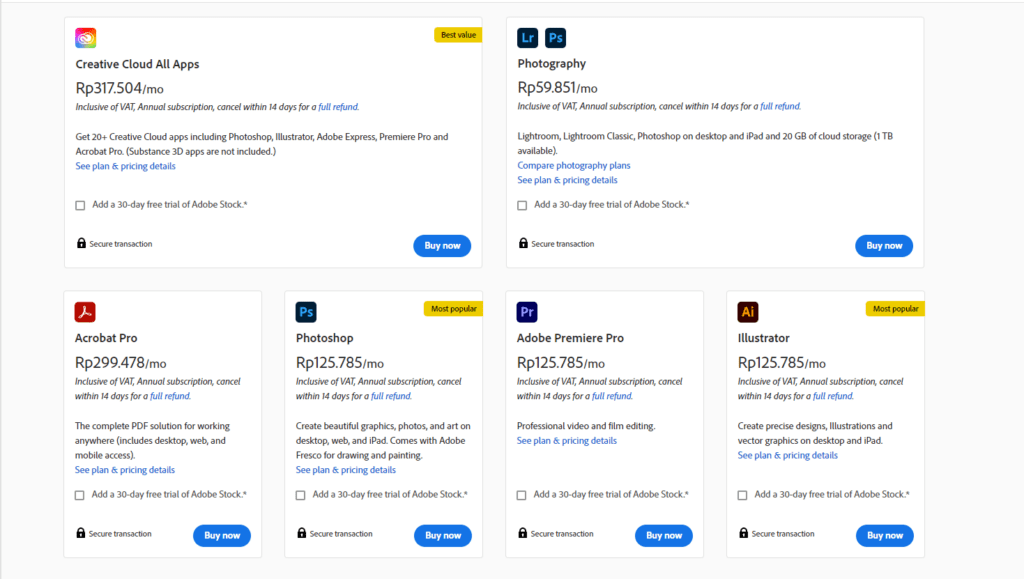Open full refund link in Premiere Pro card
The width and height of the screenshot is (1024, 579).
click(x=612, y=396)
